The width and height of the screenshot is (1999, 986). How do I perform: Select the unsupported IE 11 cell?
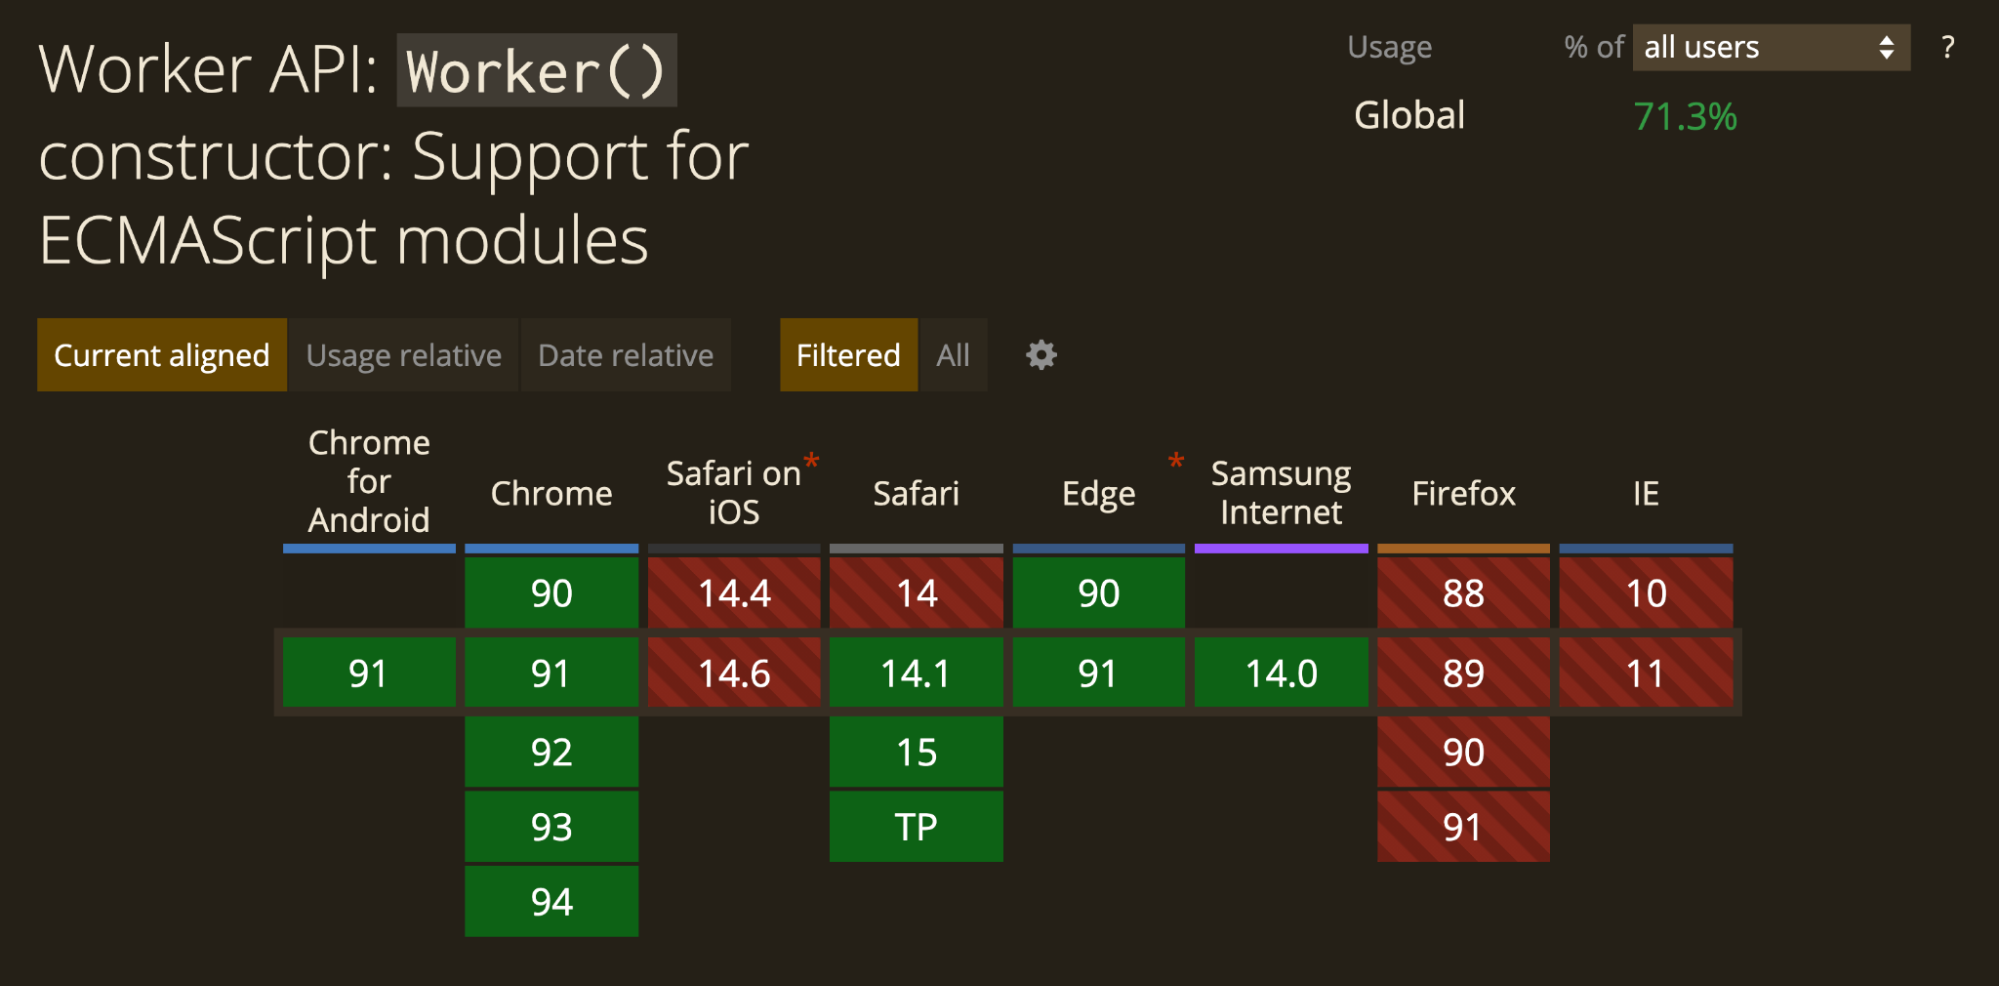click(x=1645, y=673)
